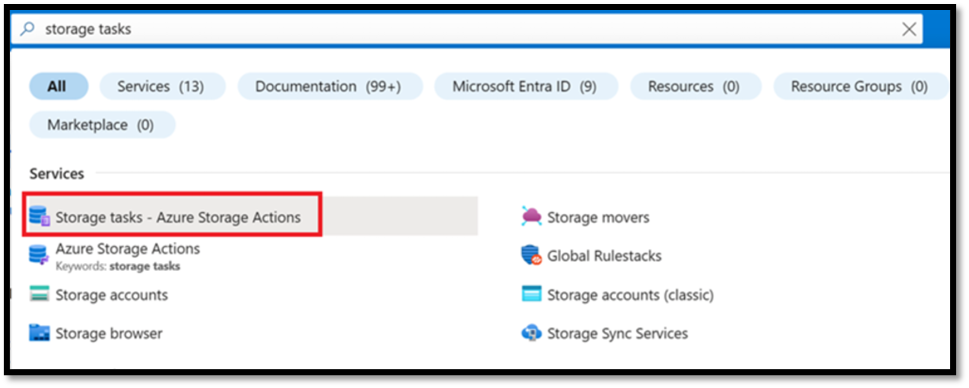Open Storage accounts service

(x=112, y=295)
